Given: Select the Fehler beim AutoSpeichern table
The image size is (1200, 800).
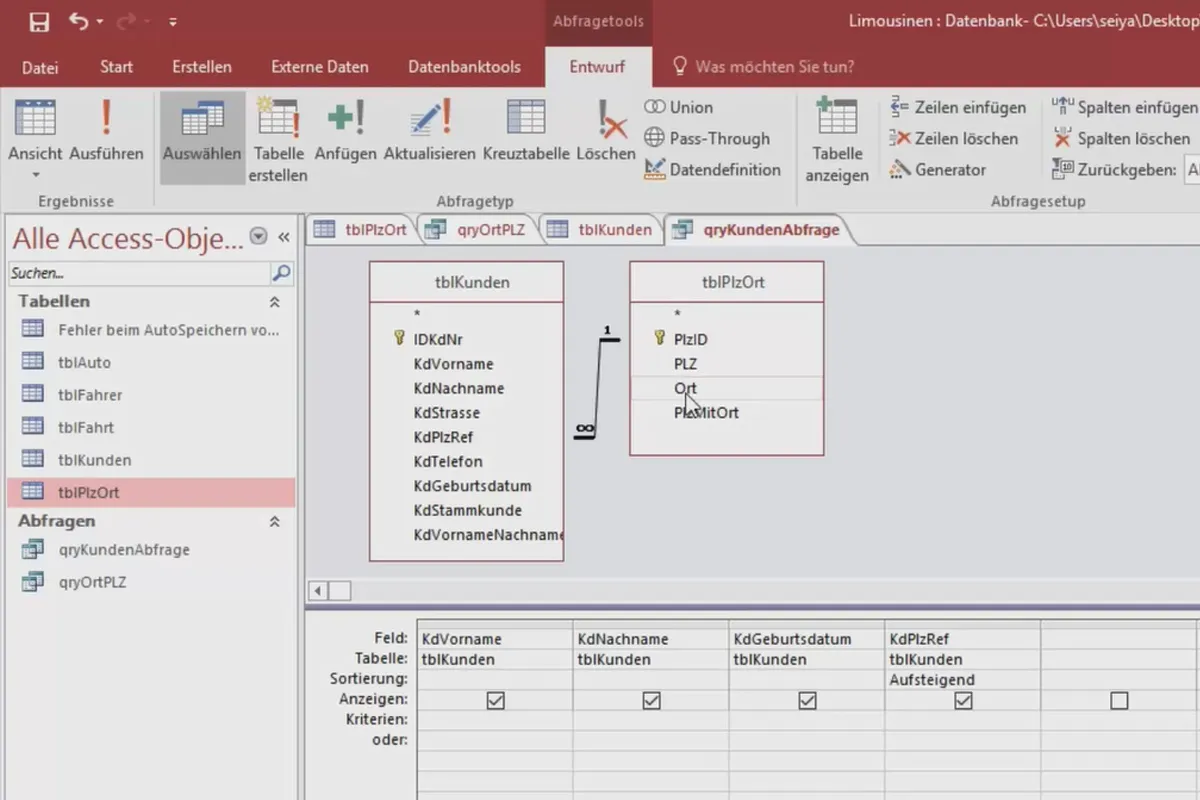Looking at the screenshot, I should click(150, 329).
